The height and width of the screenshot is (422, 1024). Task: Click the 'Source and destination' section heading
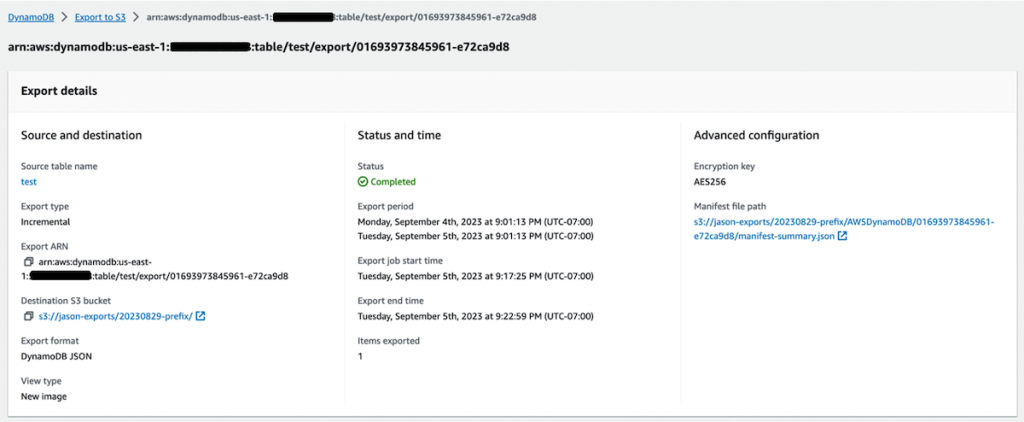pos(82,136)
